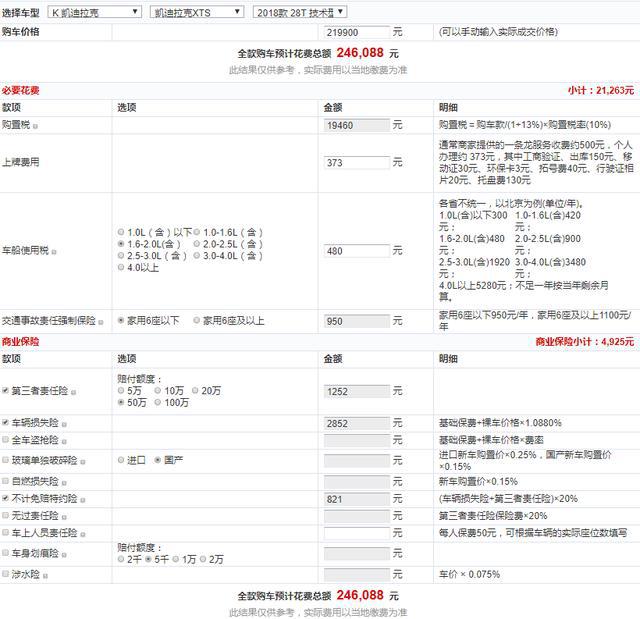Click info icon next to 车身划痕险
Screen dimensions: 640x619
tap(64, 555)
